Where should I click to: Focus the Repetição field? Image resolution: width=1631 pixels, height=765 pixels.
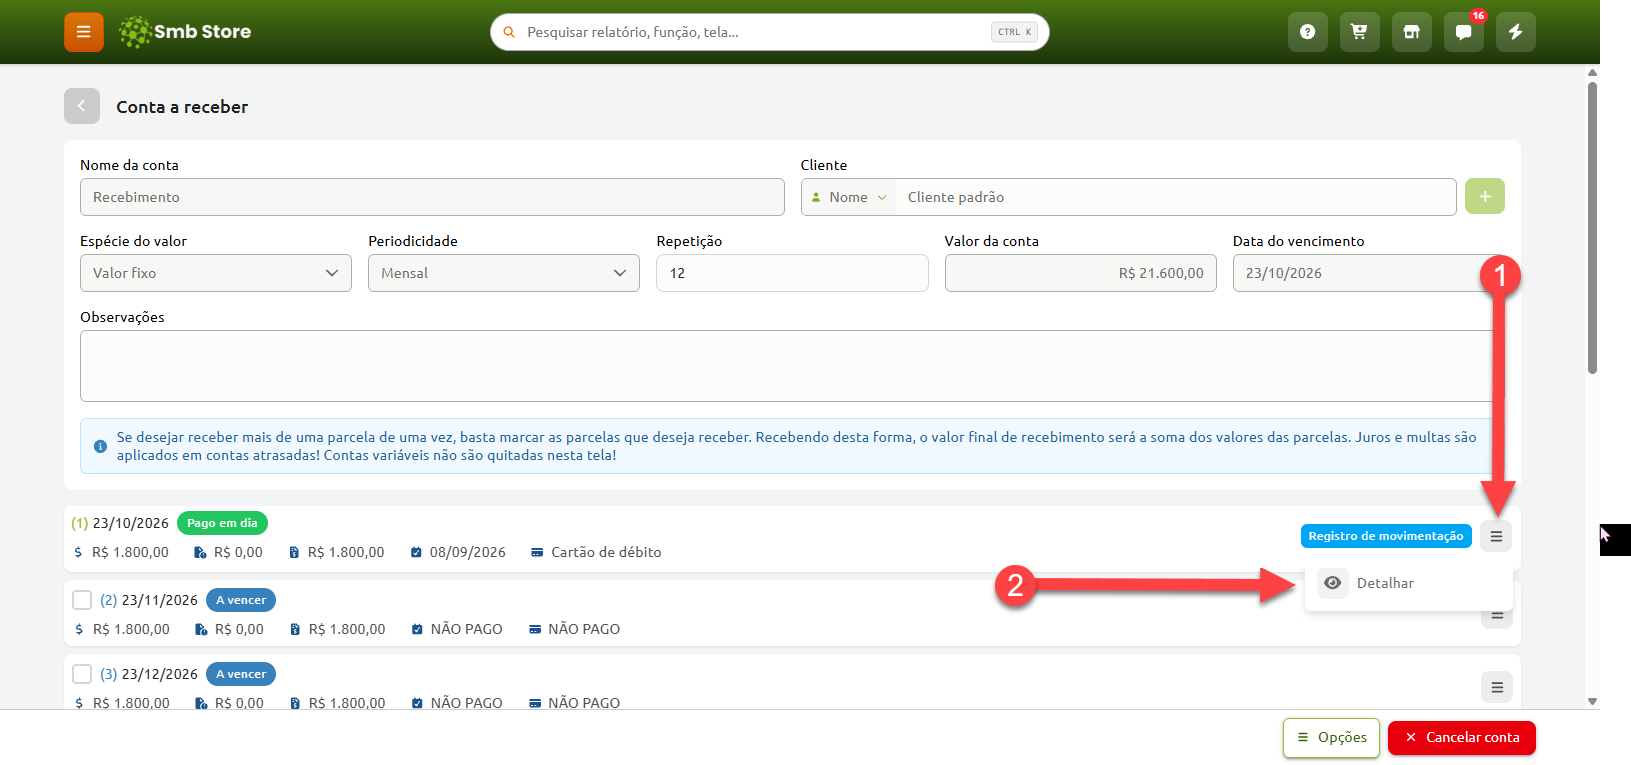[792, 273]
